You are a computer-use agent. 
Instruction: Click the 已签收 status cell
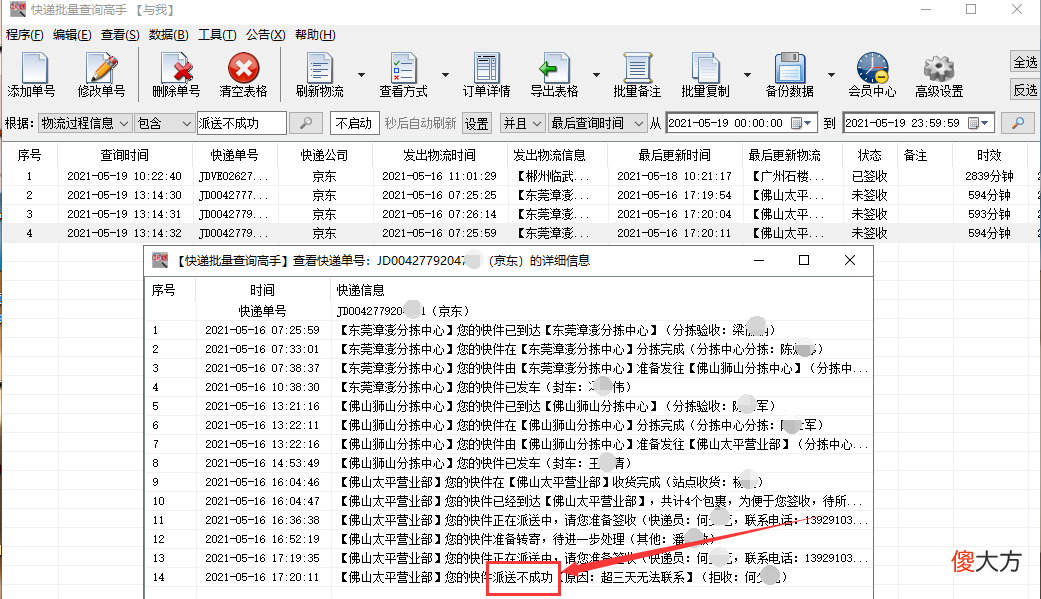click(x=869, y=176)
